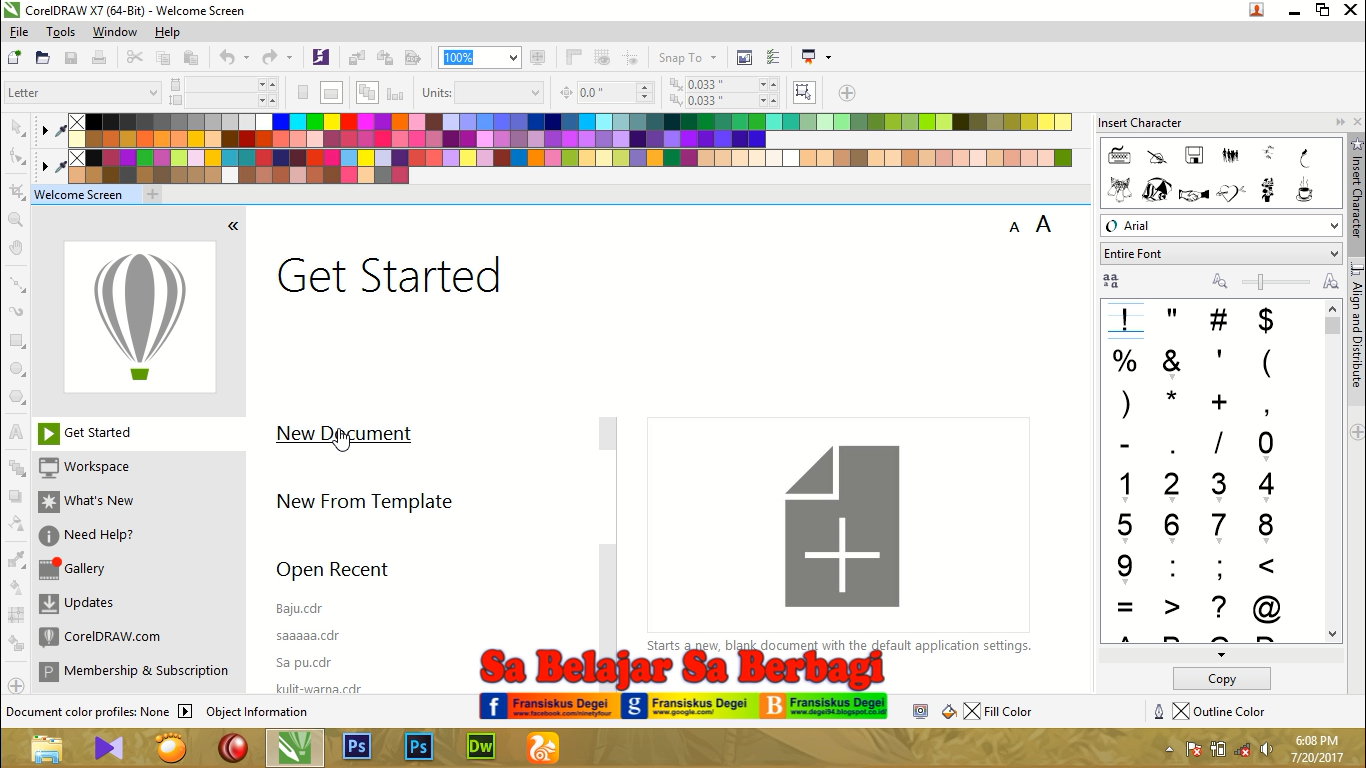
Task: Pick the black swatch in first palette row
Action: pos(94,122)
